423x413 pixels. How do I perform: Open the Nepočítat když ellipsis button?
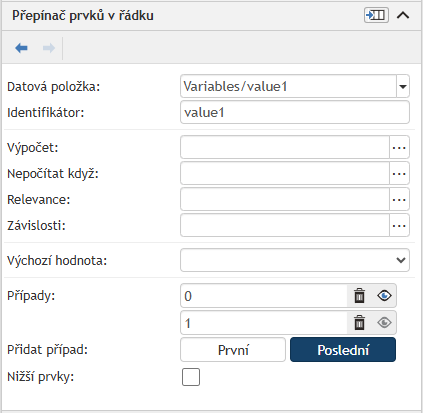tap(399, 173)
